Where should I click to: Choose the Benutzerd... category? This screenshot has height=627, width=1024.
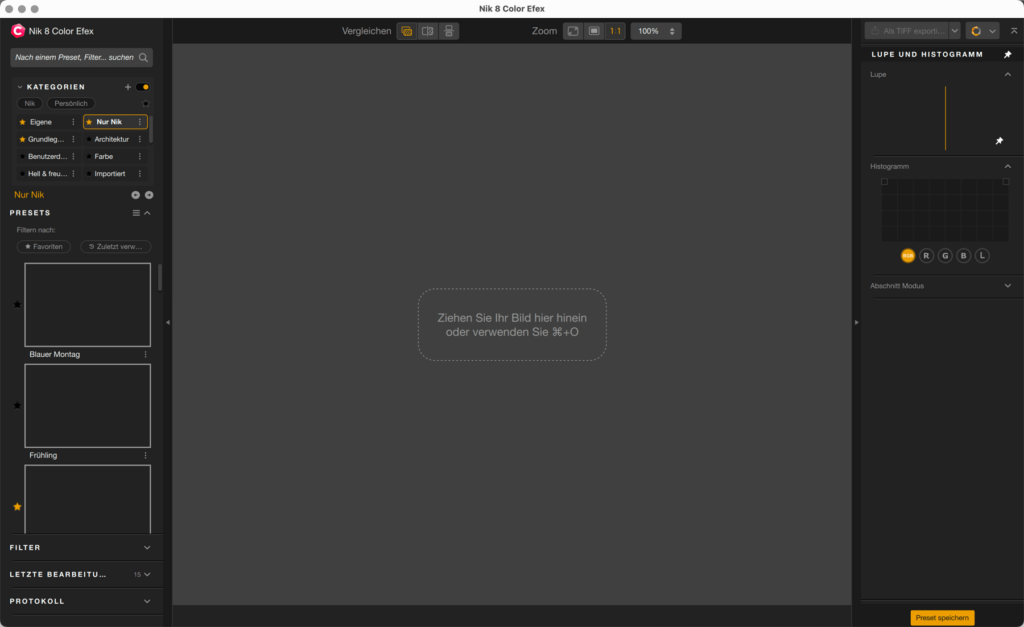point(48,157)
